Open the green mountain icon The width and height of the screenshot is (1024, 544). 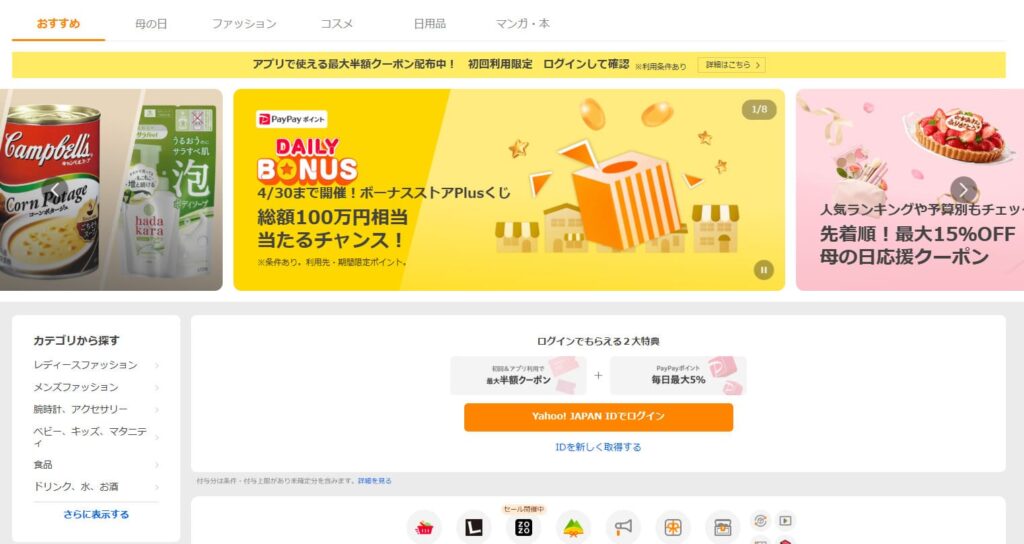click(x=573, y=527)
